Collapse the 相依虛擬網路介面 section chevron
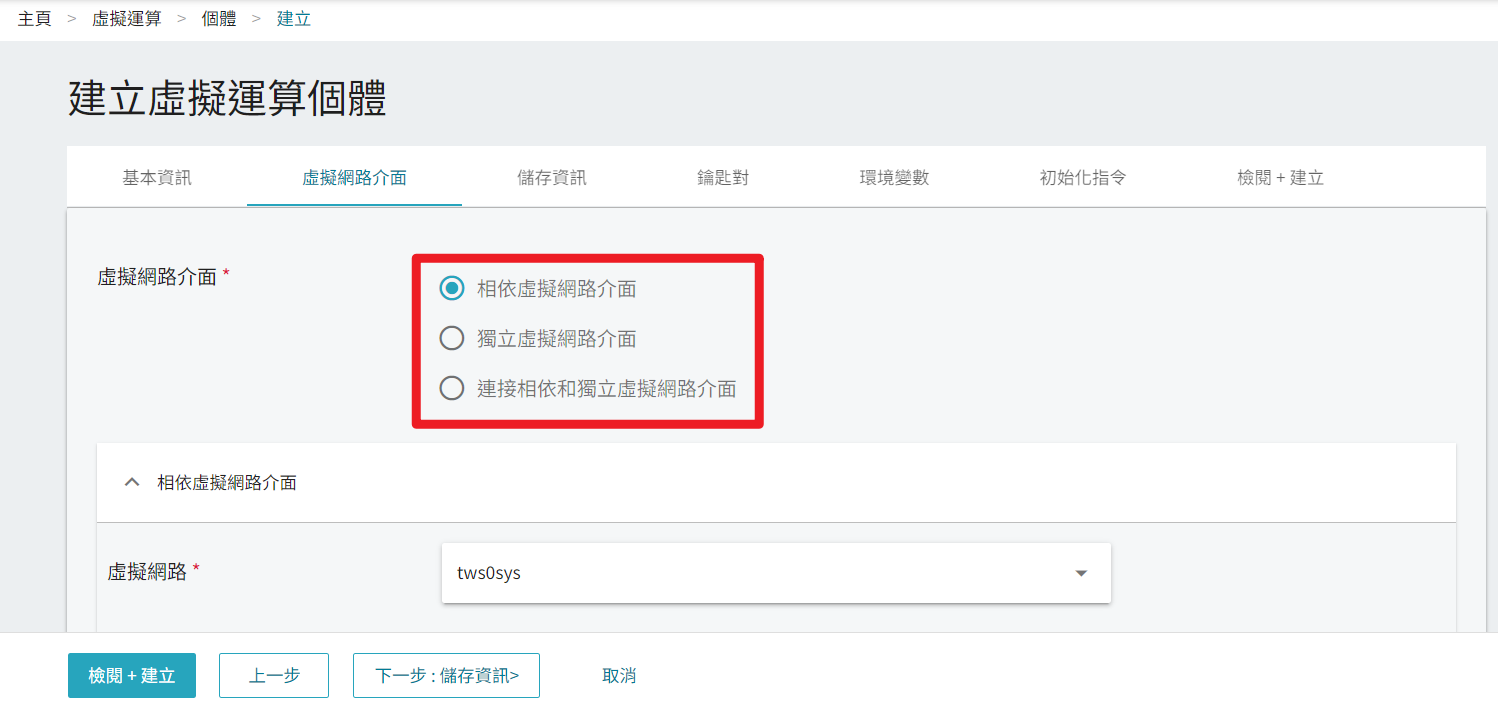The image size is (1498, 713). pos(131,482)
